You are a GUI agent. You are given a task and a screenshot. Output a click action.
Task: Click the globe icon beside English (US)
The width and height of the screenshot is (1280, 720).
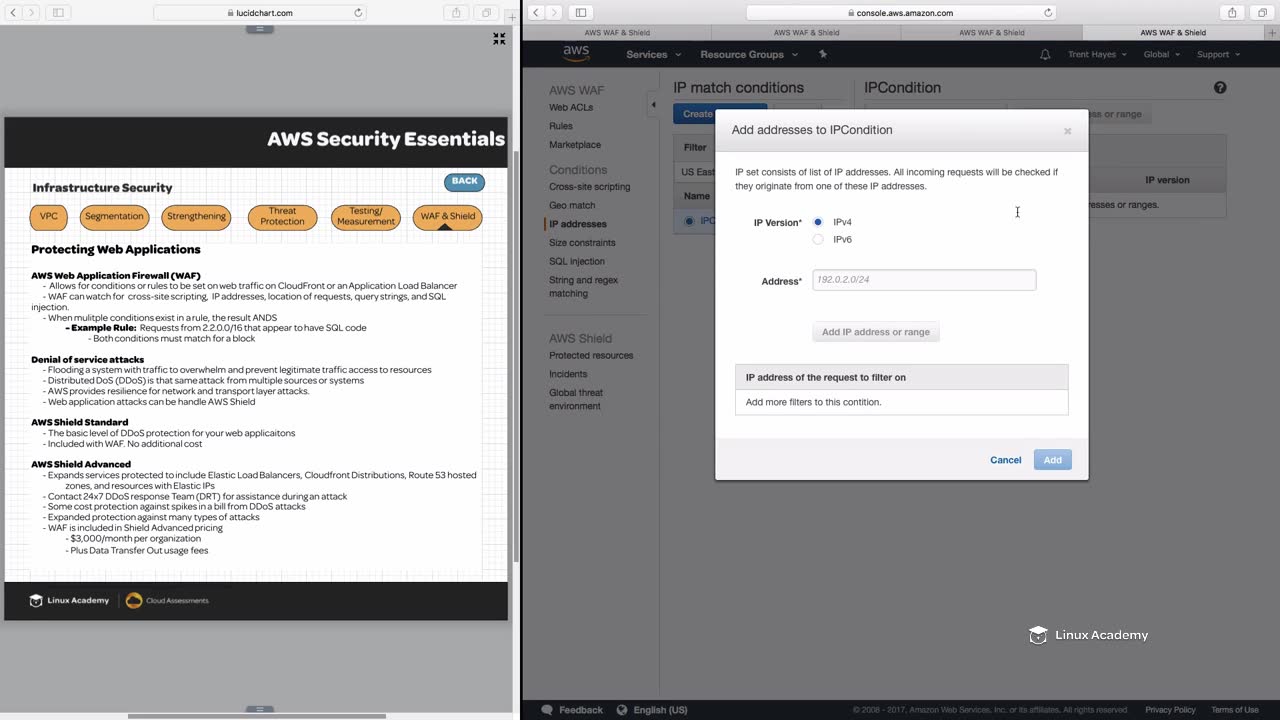pos(622,710)
